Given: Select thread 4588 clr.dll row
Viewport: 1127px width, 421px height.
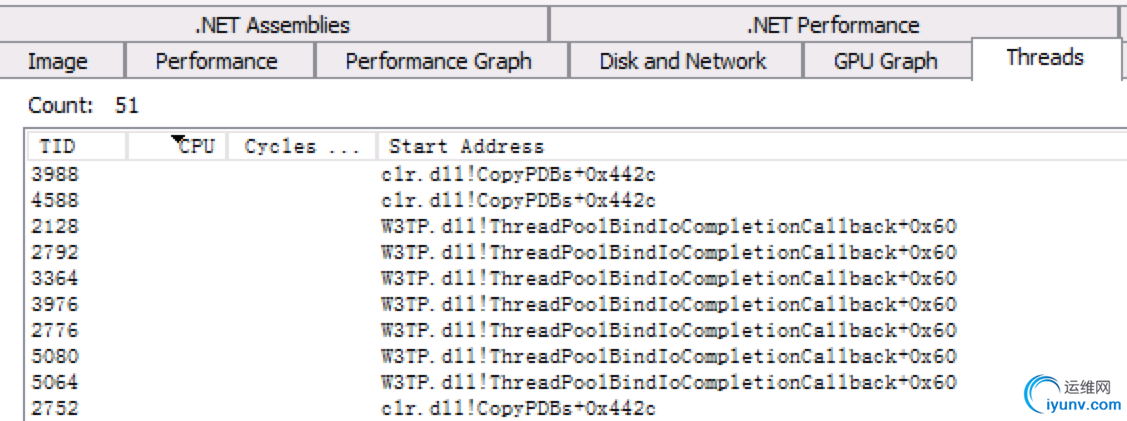Looking at the screenshot, I should coord(576,200).
